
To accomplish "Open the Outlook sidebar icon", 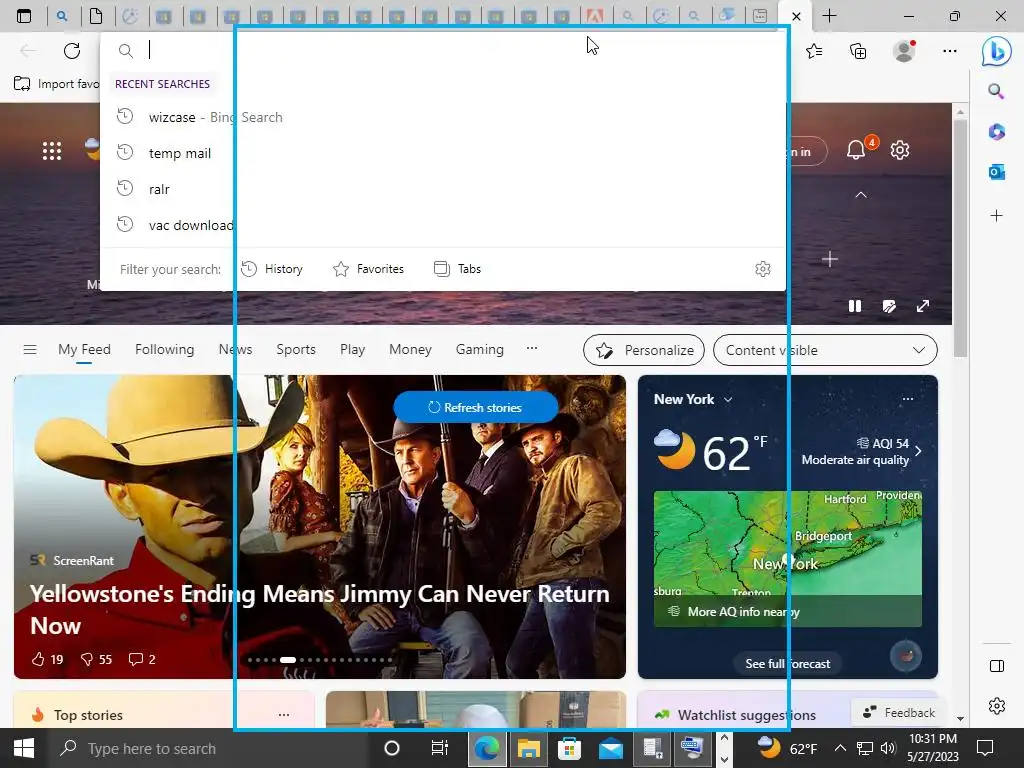I will 997,172.
